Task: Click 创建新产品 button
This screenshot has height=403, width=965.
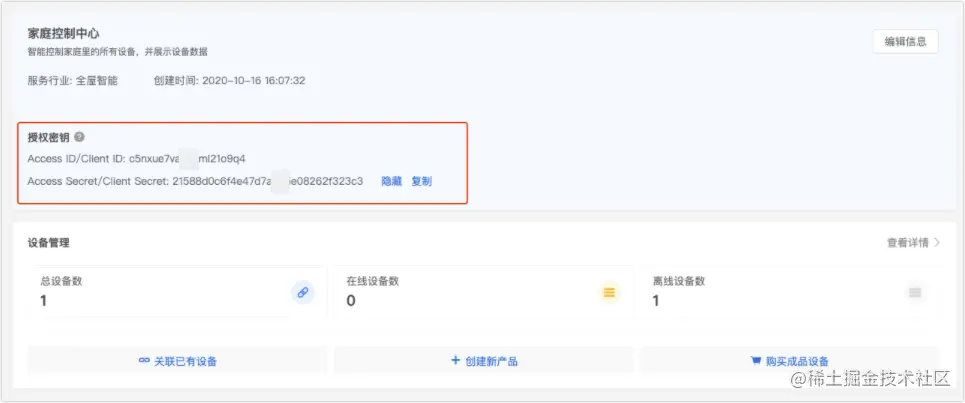Action: coord(484,361)
